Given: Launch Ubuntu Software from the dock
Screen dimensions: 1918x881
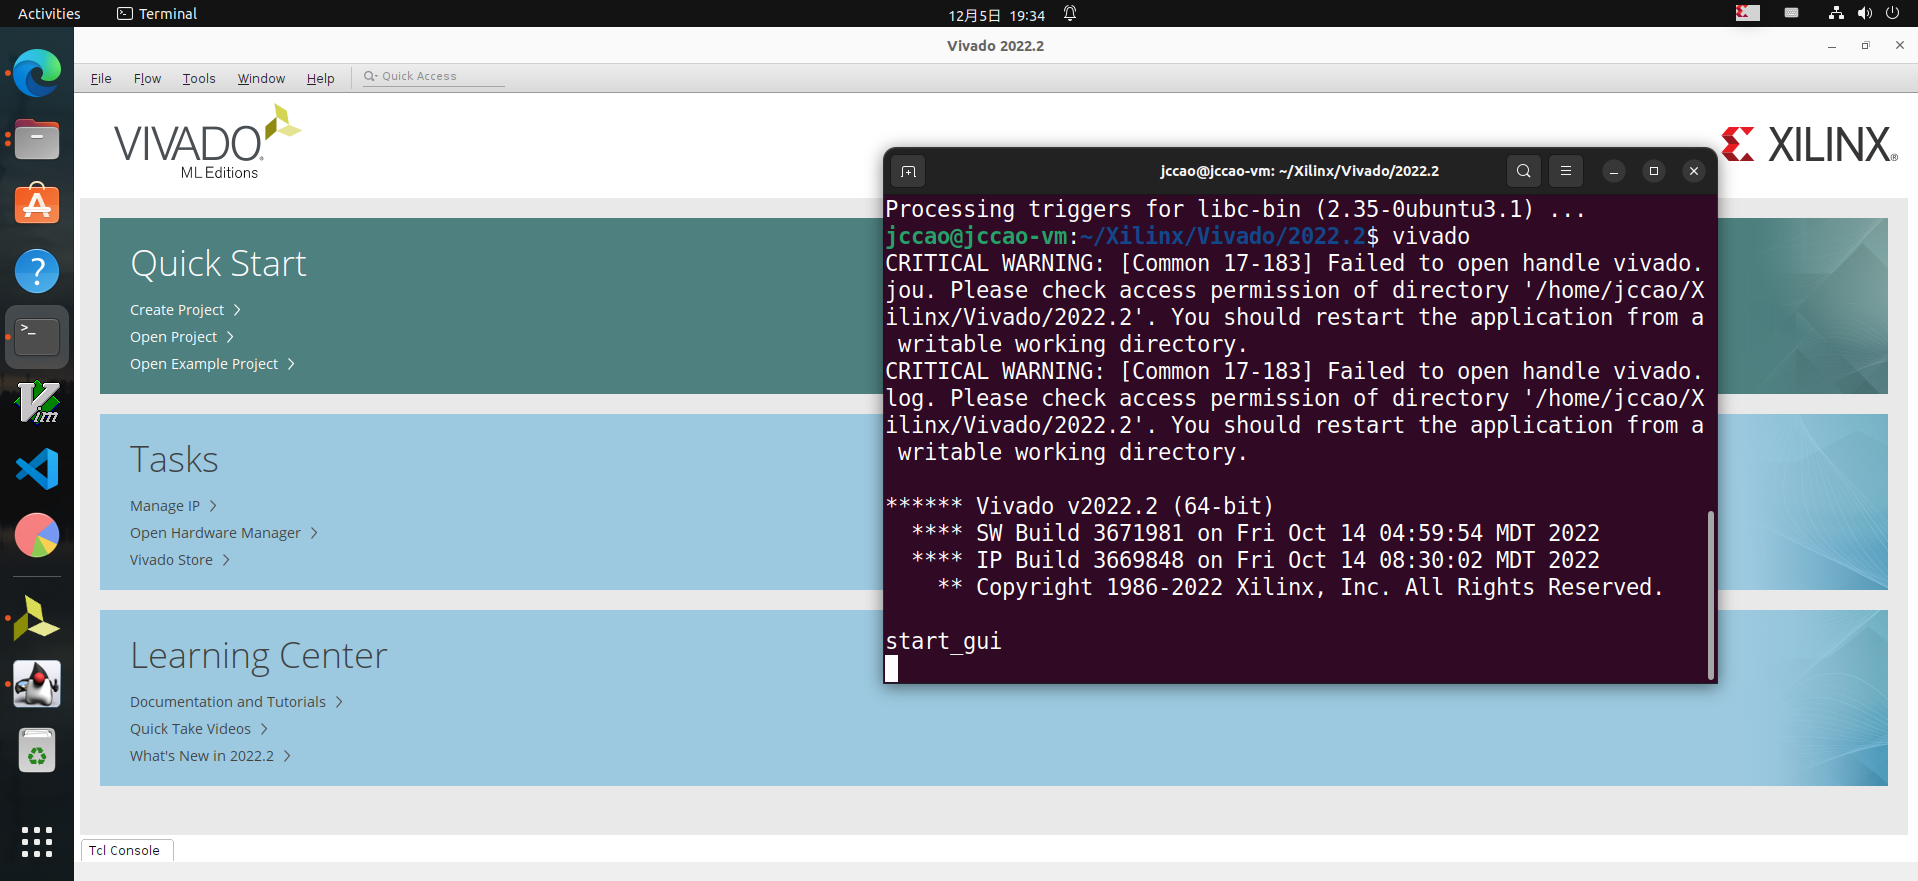Looking at the screenshot, I should [37, 205].
